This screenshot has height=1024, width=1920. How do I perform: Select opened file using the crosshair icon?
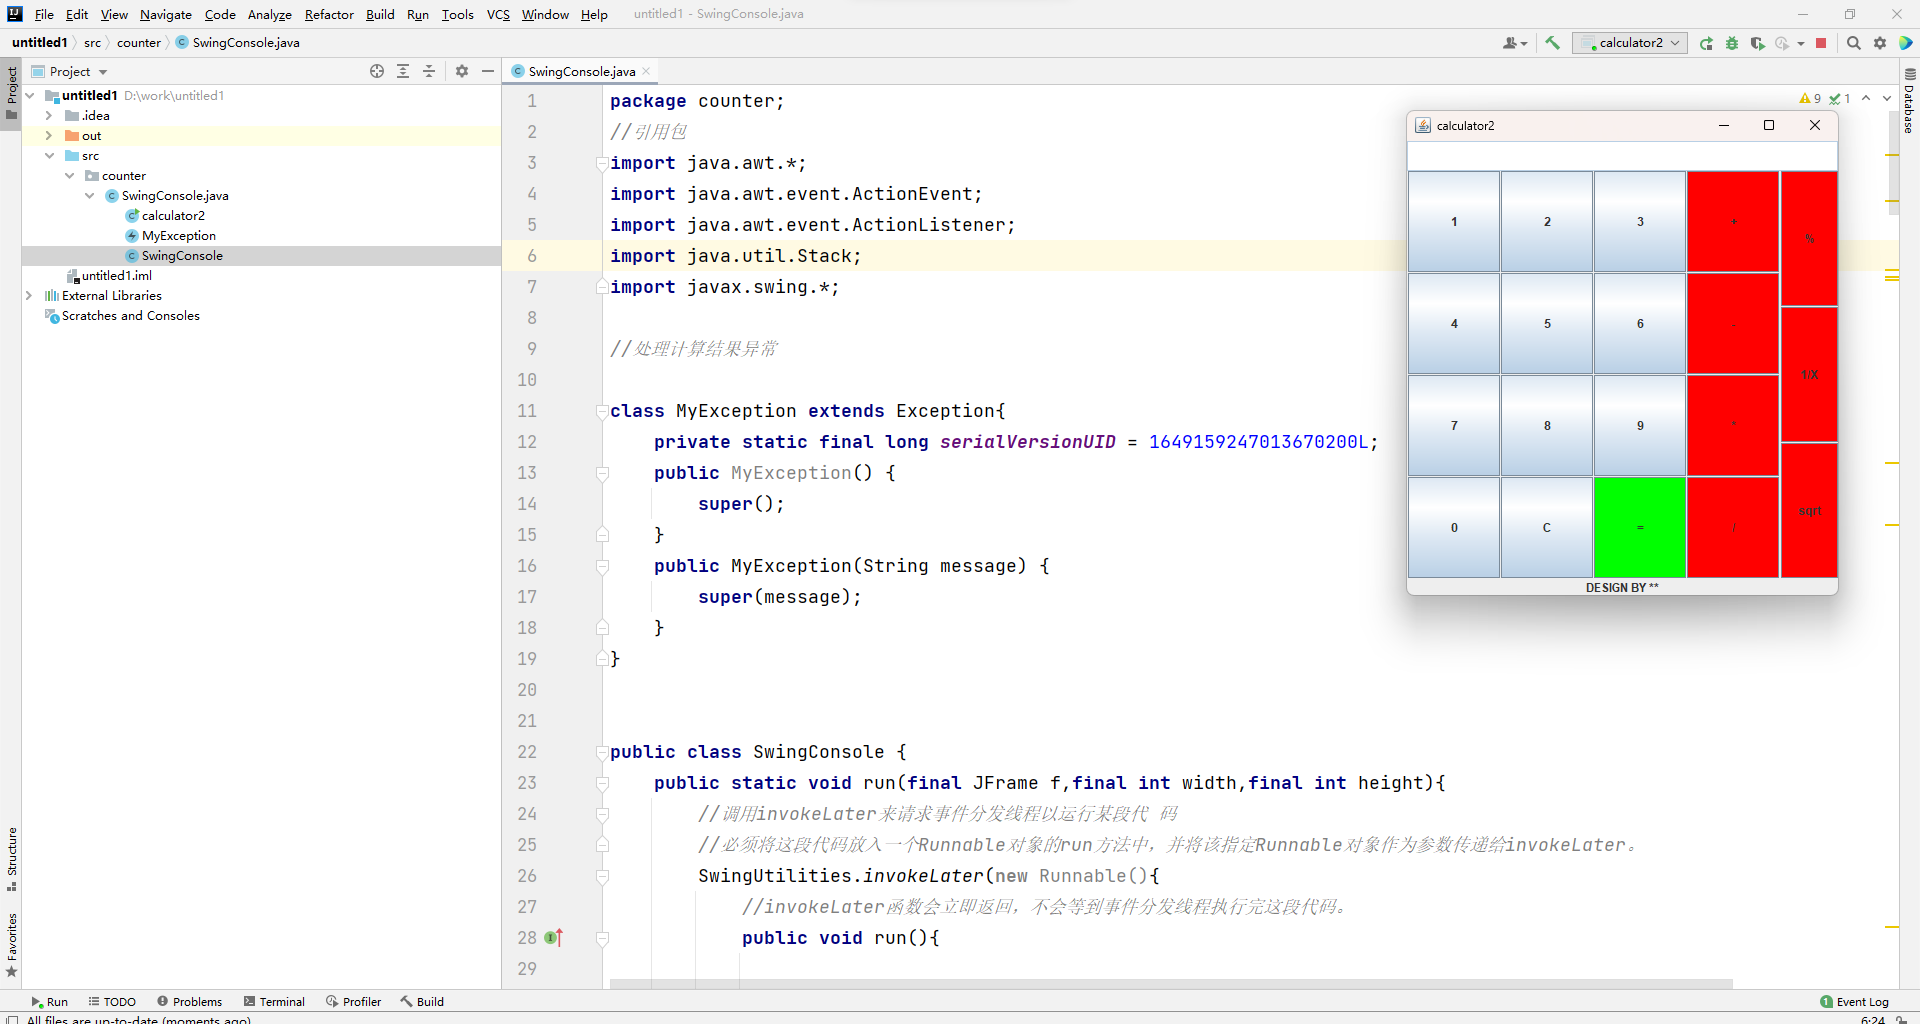[377, 71]
